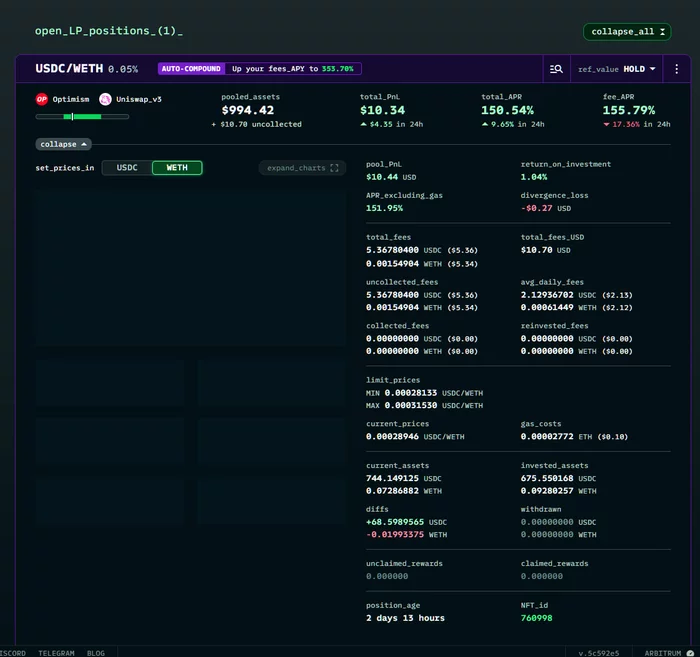The height and width of the screenshot is (657, 700).
Task: Click invested_assets 0.09280257 WETH
Action: tap(558, 491)
